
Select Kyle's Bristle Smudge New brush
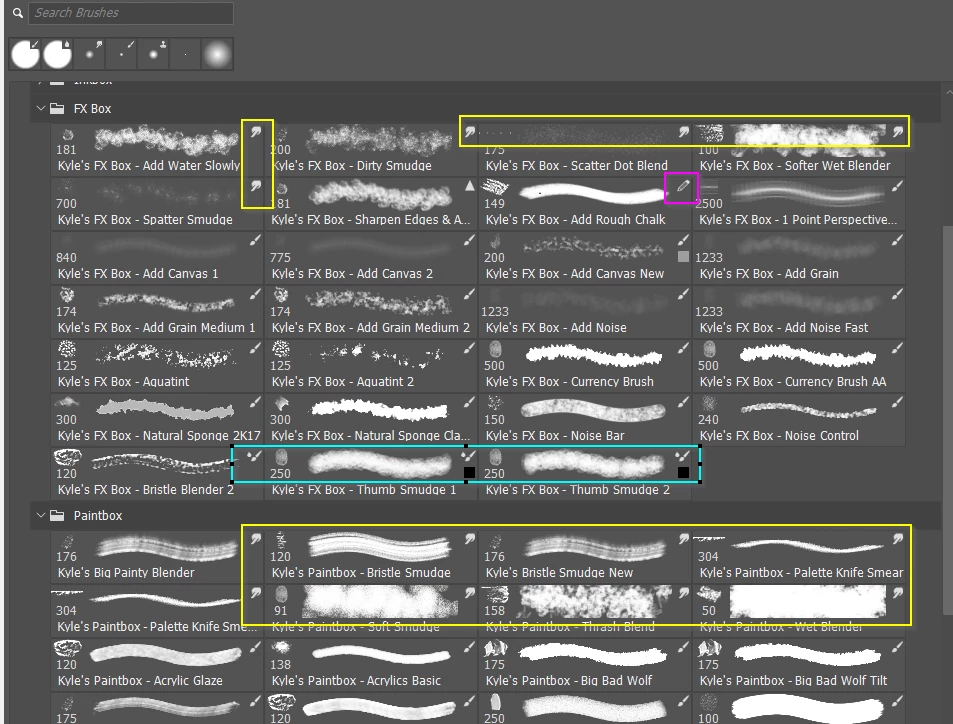tap(585, 557)
